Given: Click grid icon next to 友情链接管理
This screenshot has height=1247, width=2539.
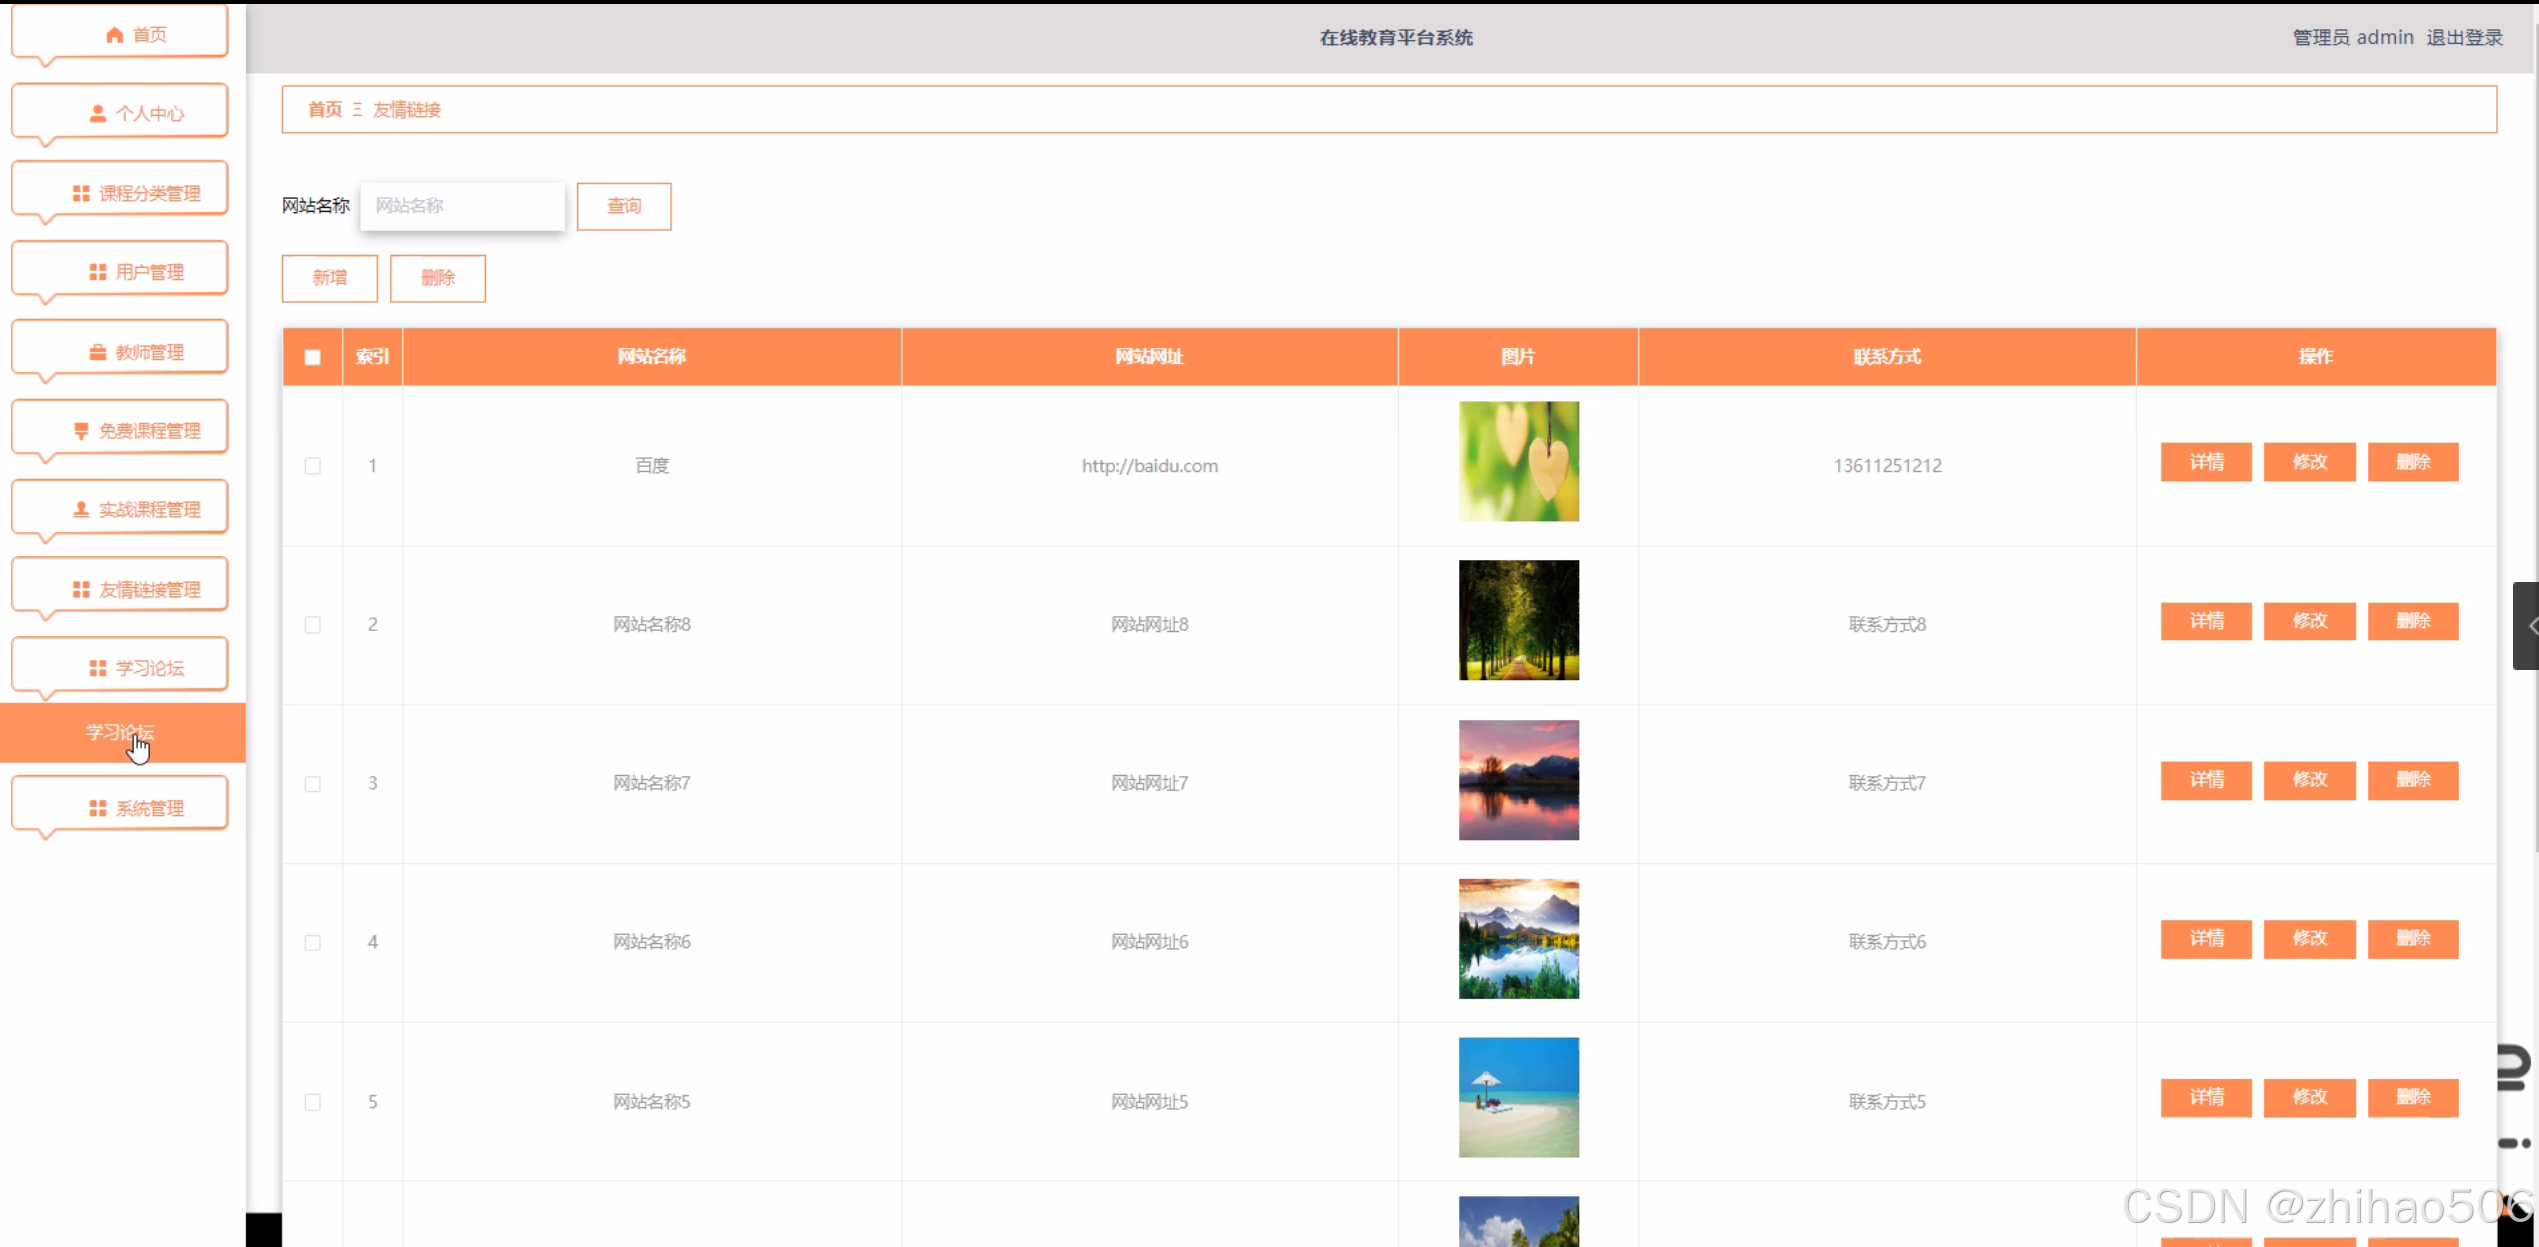Looking at the screenshot, I should coord(81,589).
